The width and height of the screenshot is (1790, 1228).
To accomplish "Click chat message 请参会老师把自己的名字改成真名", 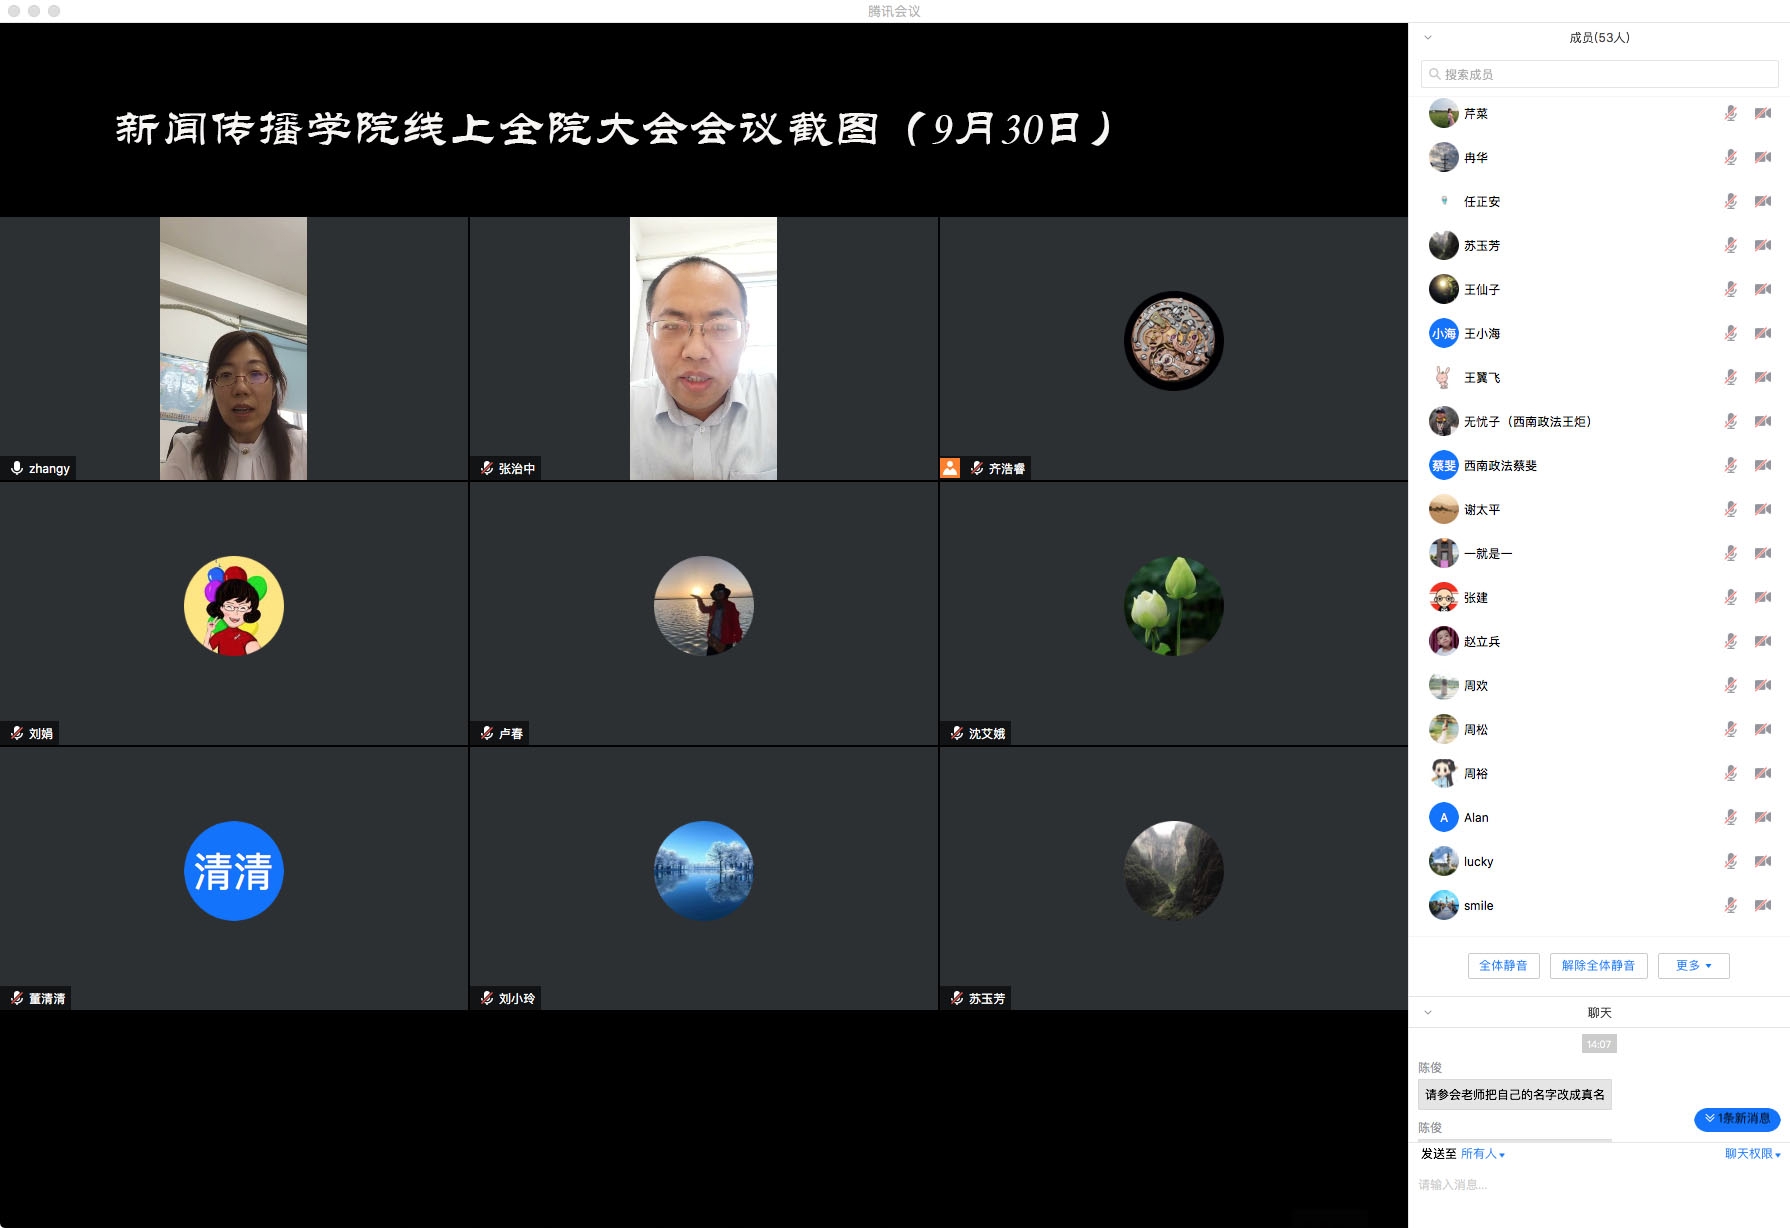I will tap(1515, 1095).
